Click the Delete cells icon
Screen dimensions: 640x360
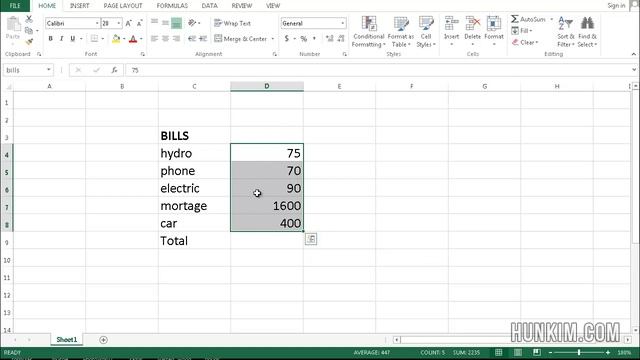point(473,23)
